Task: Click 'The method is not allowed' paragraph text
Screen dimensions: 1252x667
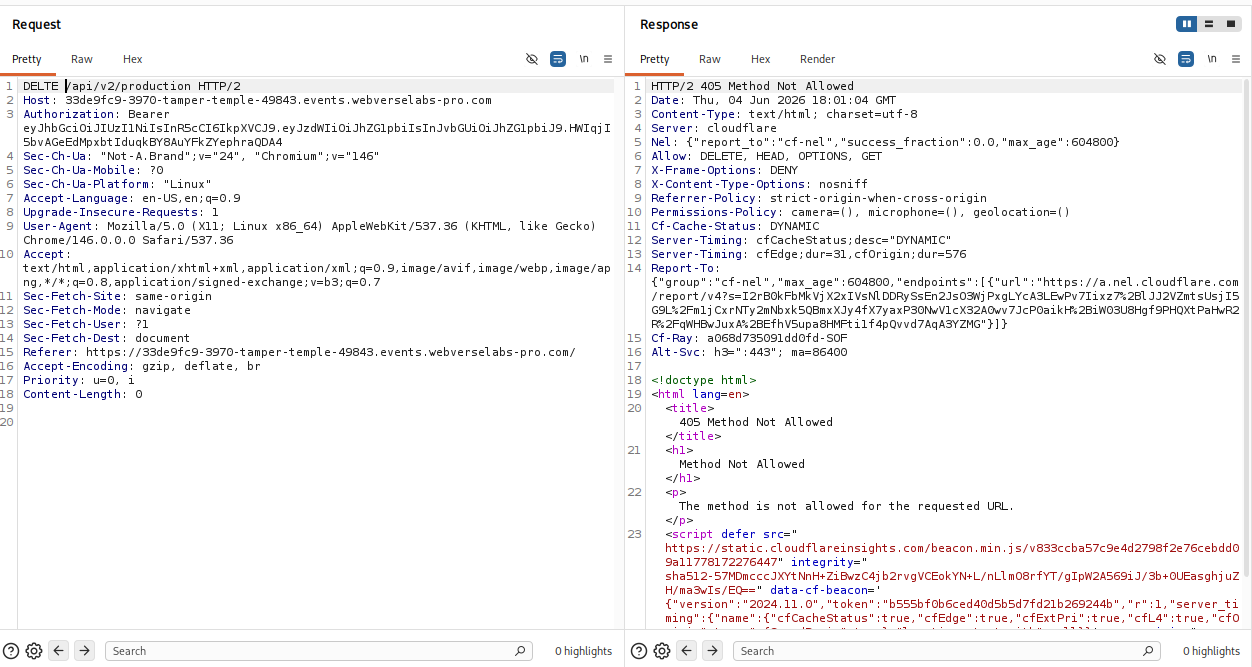Action: [847, 506]
